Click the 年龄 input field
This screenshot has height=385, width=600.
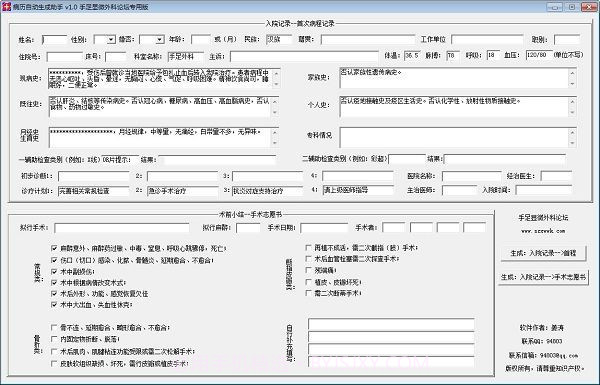(x=201, y=39)
